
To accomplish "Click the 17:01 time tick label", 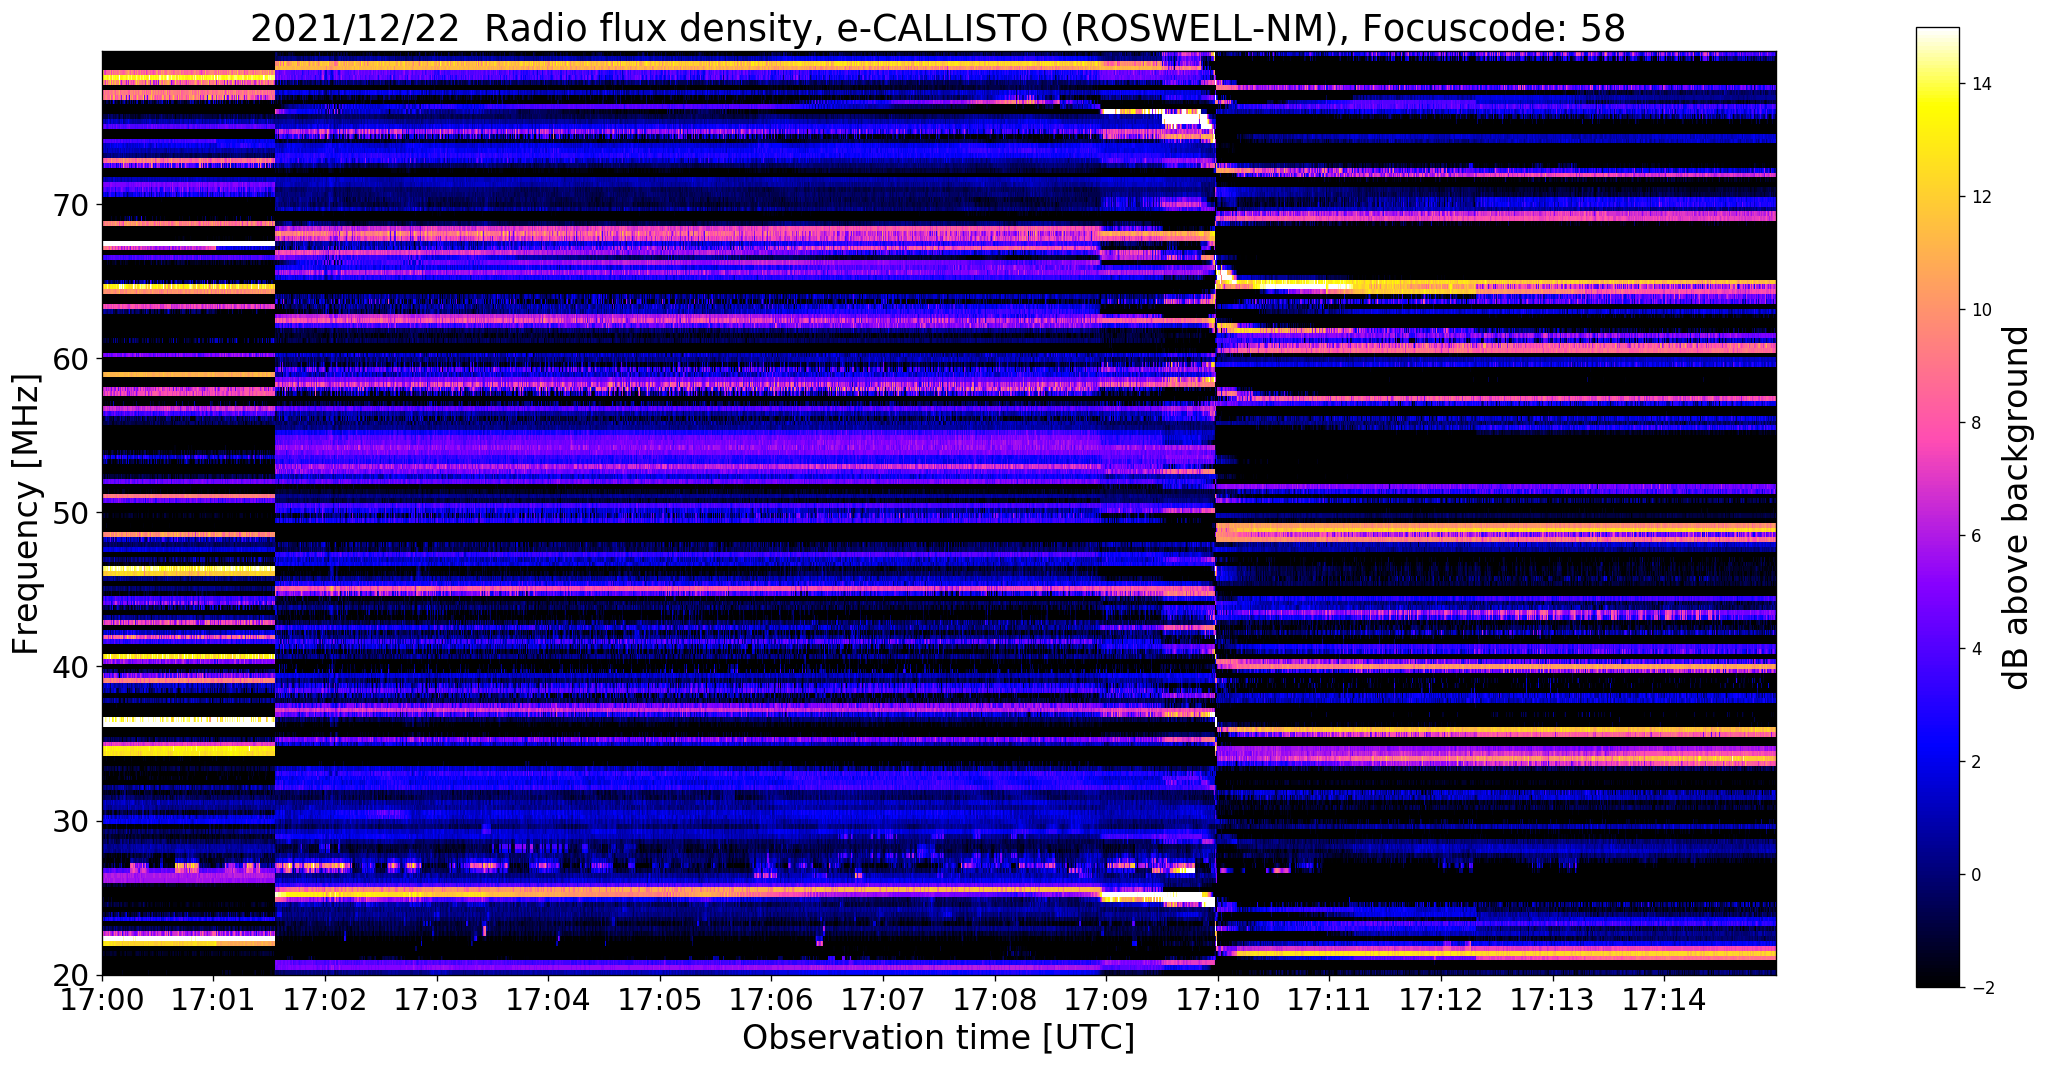I will (213, 998).
